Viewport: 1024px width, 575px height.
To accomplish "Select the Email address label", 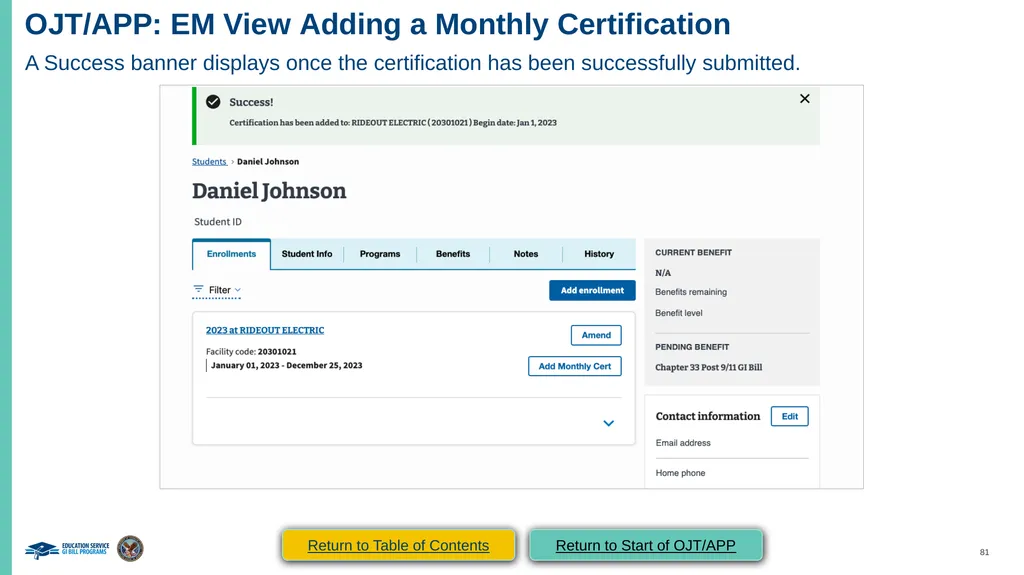I will 683,443.
